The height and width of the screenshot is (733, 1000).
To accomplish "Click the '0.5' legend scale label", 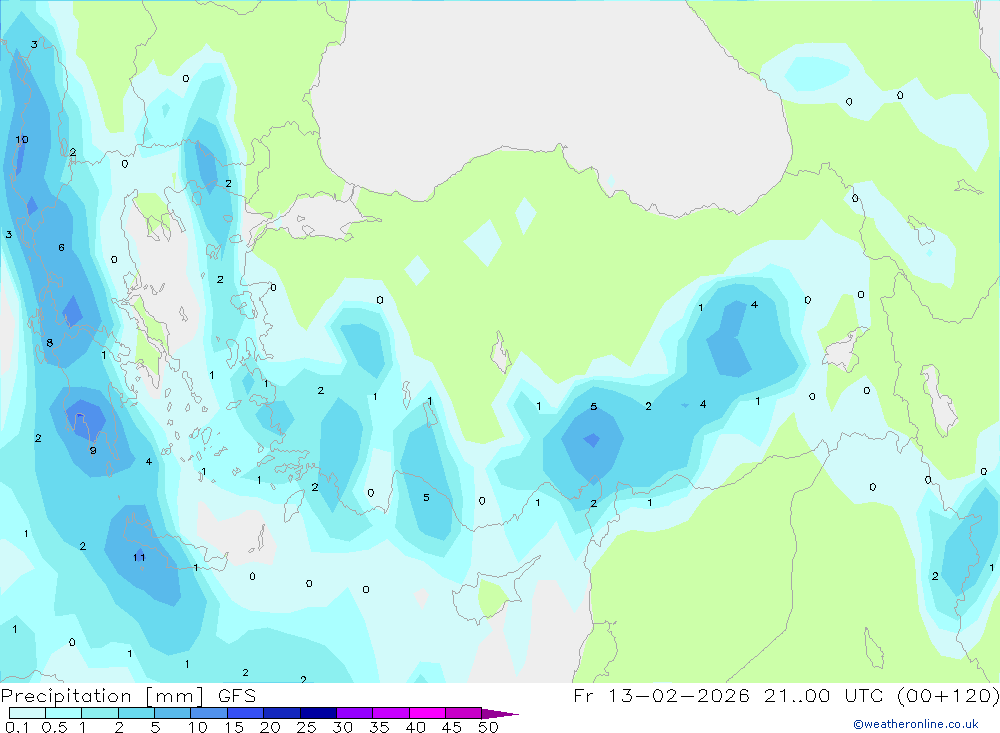I will 54,727.
